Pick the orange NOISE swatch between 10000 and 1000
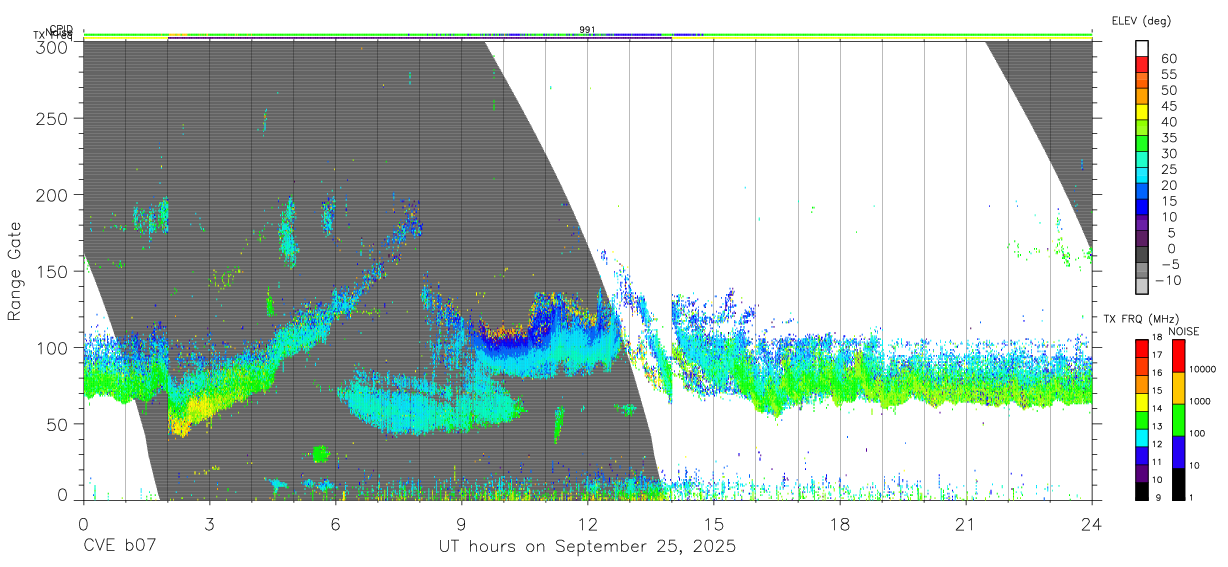 coord(1178,388)
